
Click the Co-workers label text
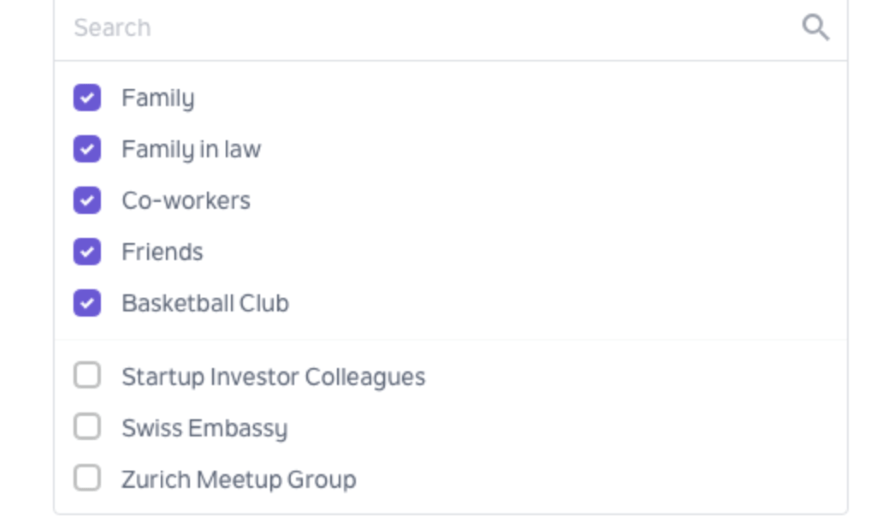186,200
